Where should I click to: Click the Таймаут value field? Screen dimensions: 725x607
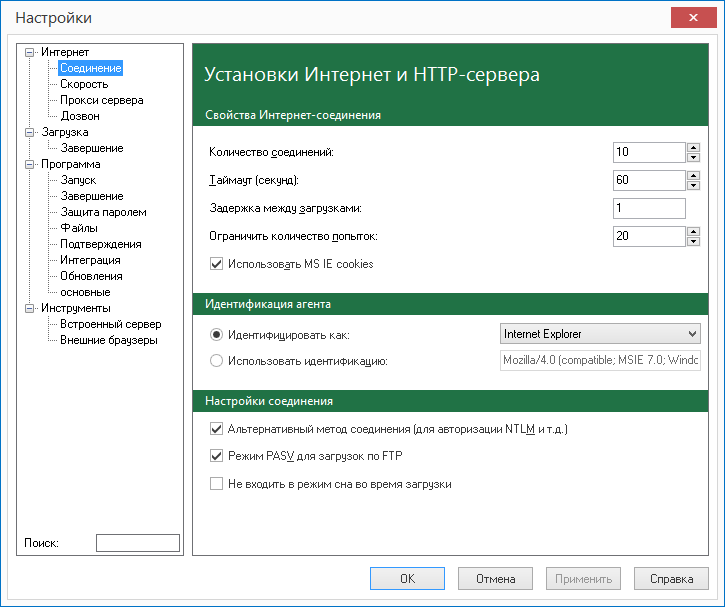(649, 181)
